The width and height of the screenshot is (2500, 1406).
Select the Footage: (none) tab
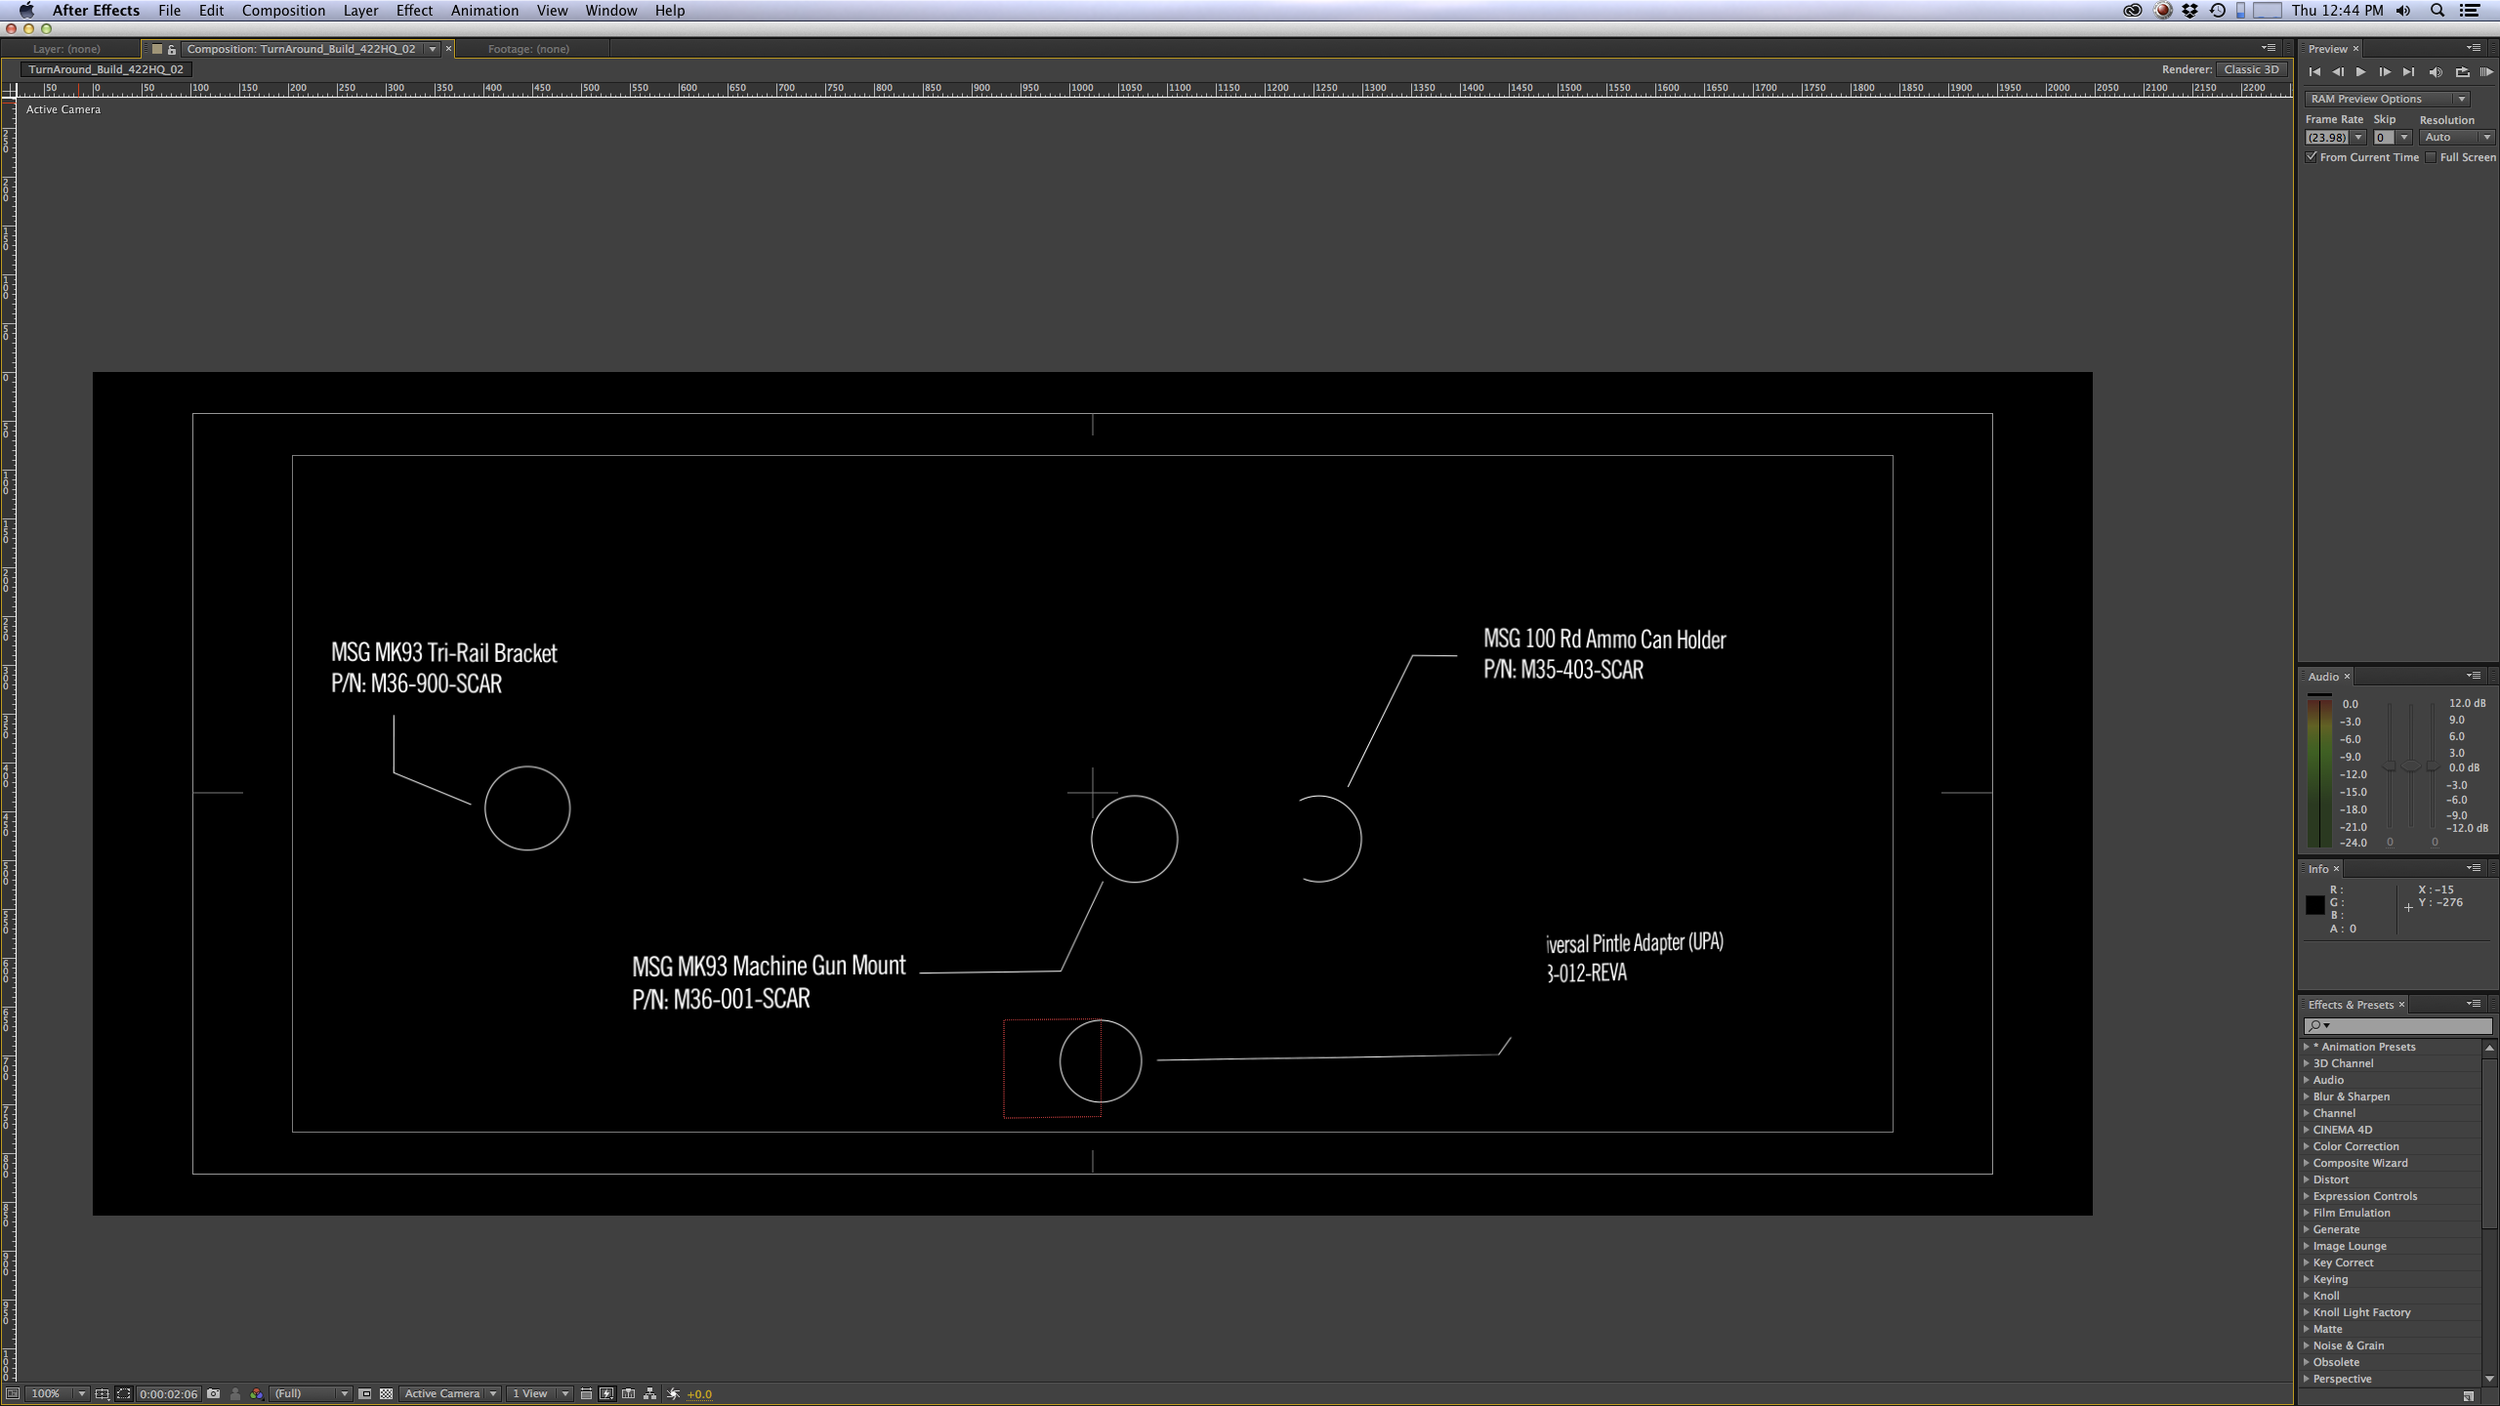(x=528, y=49)
